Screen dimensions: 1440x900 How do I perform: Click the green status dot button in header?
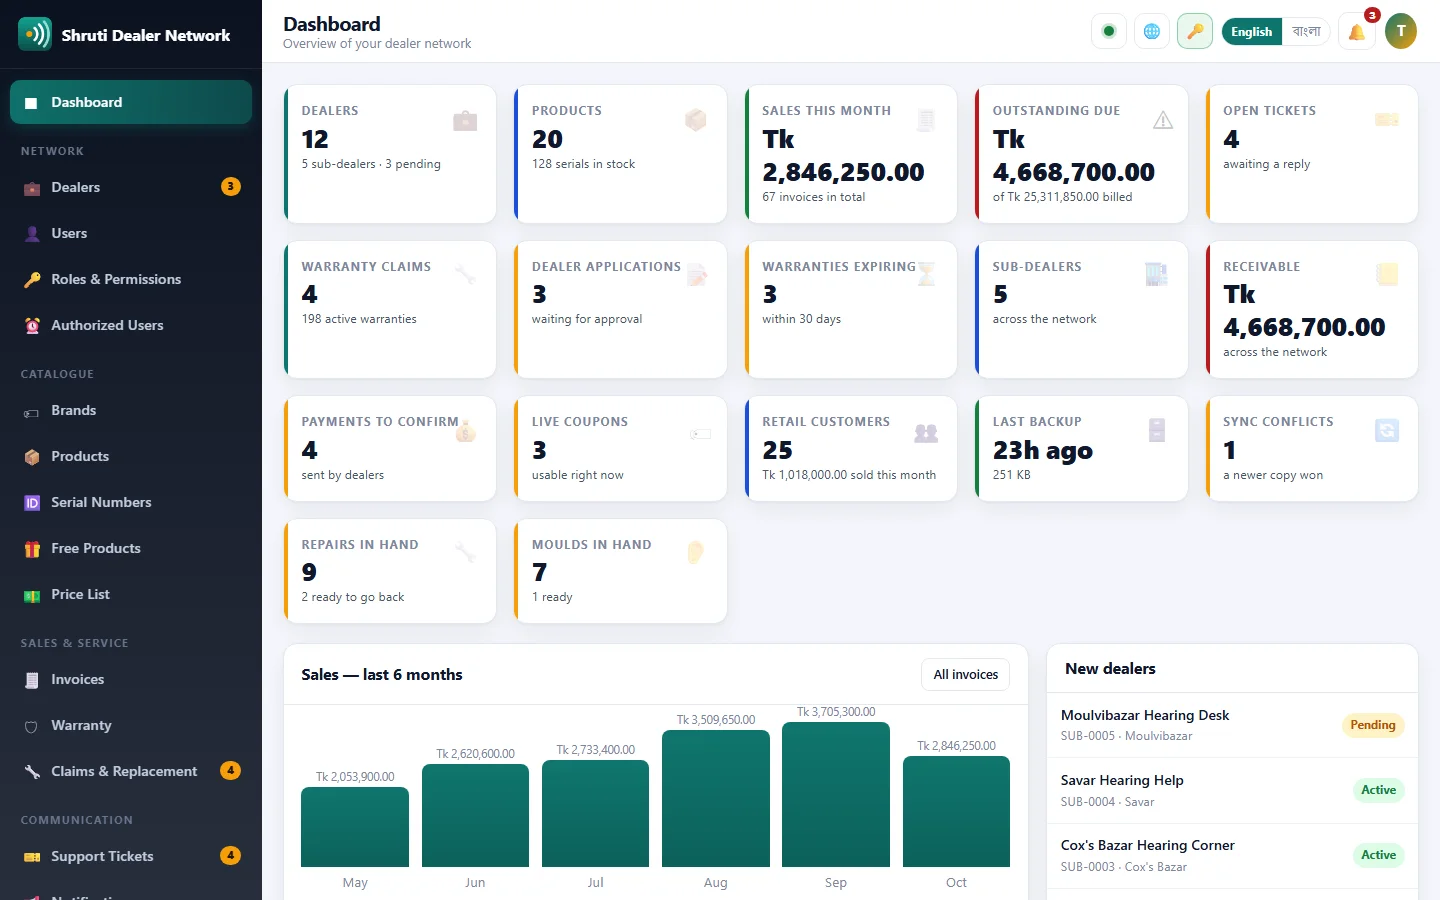tap(1108, 31)
